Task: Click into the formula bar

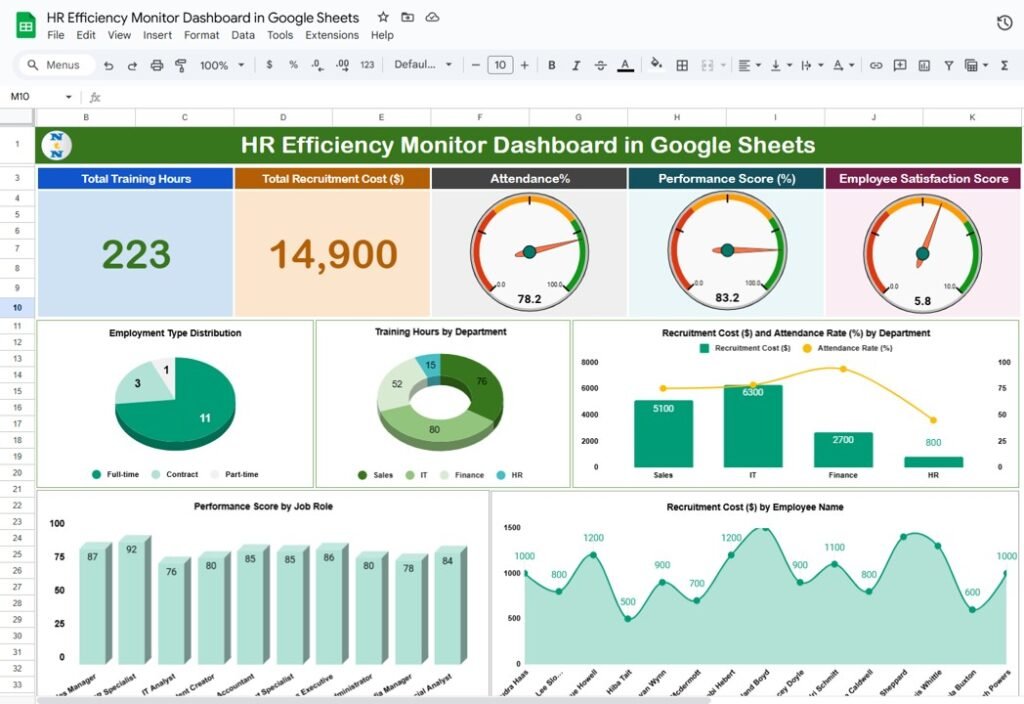Action: (562, 97)
